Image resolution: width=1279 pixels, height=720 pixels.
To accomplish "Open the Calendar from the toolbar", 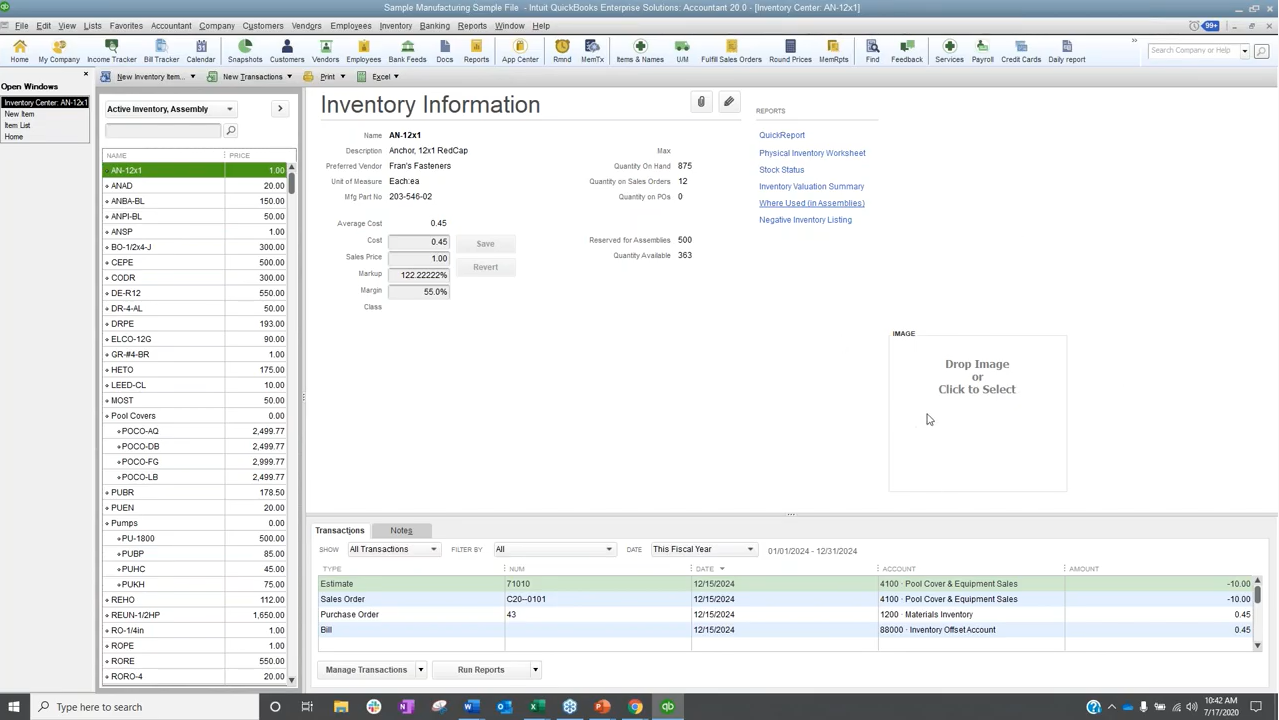I will click(x=201, y=52).
